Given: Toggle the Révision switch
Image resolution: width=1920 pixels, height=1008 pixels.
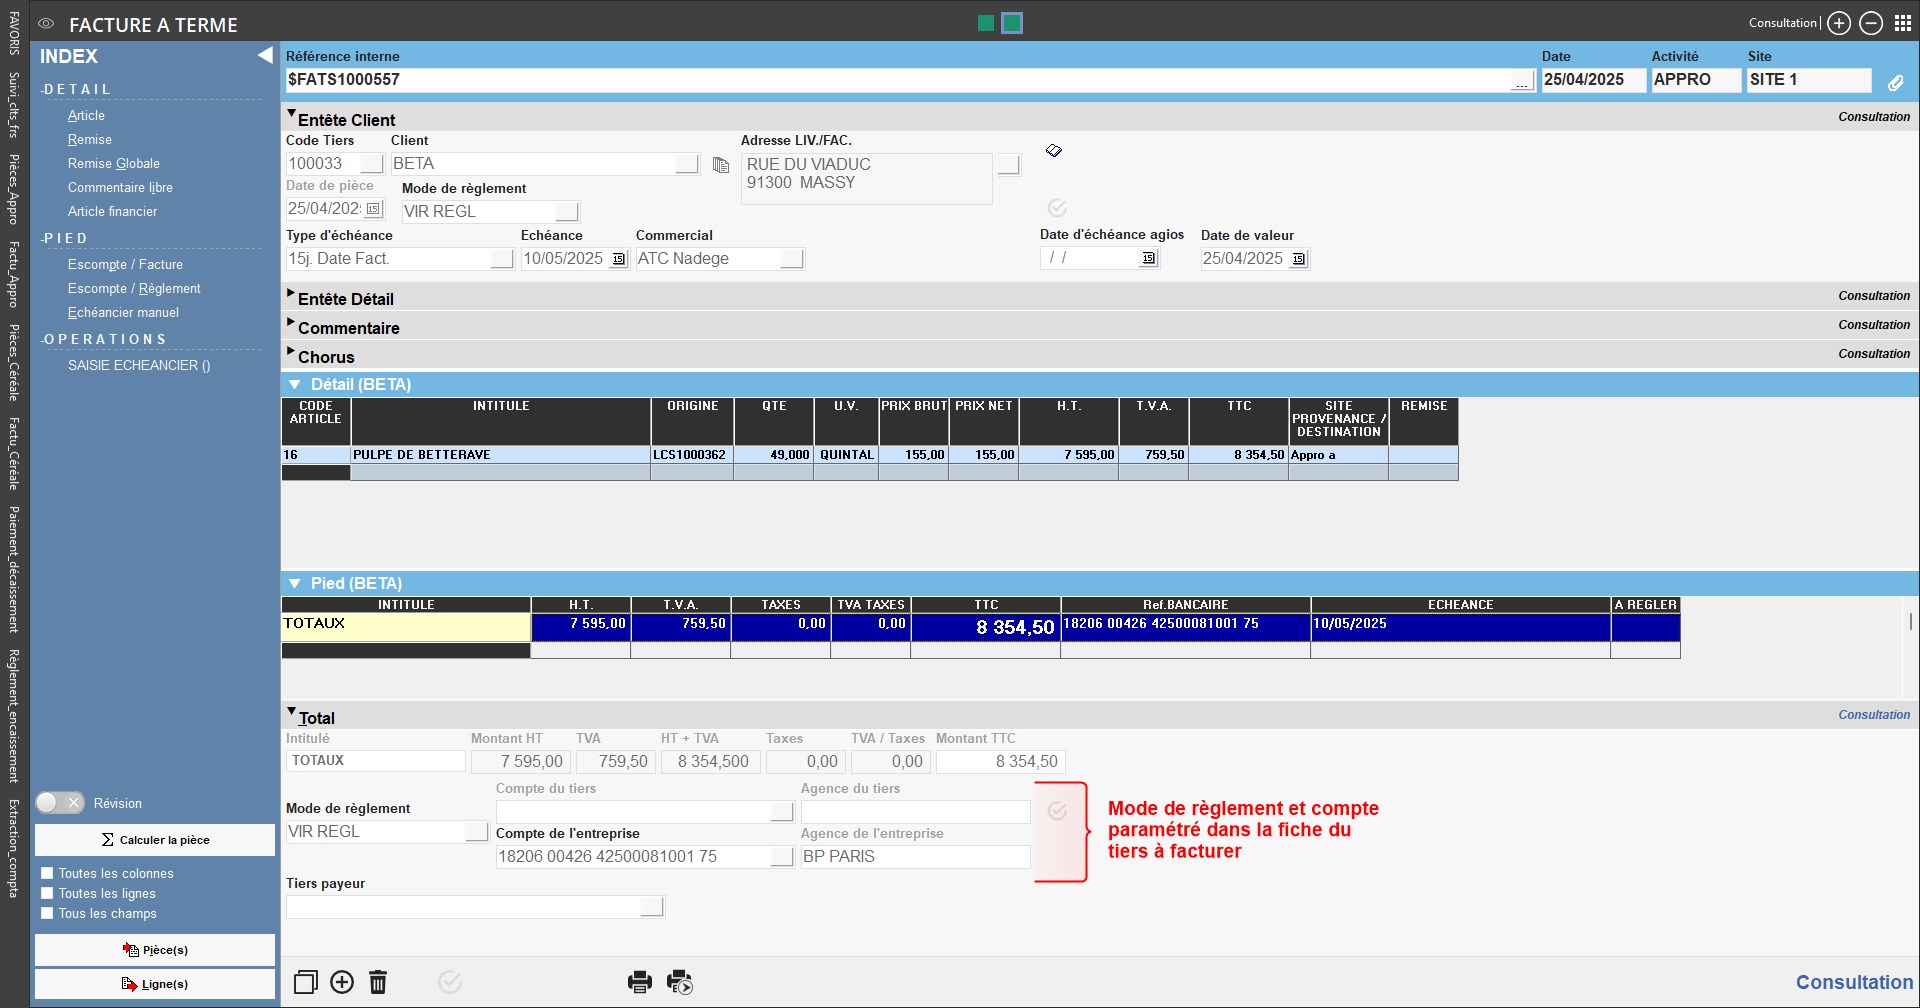Looking at the screenshot, I should click(60, 803).
